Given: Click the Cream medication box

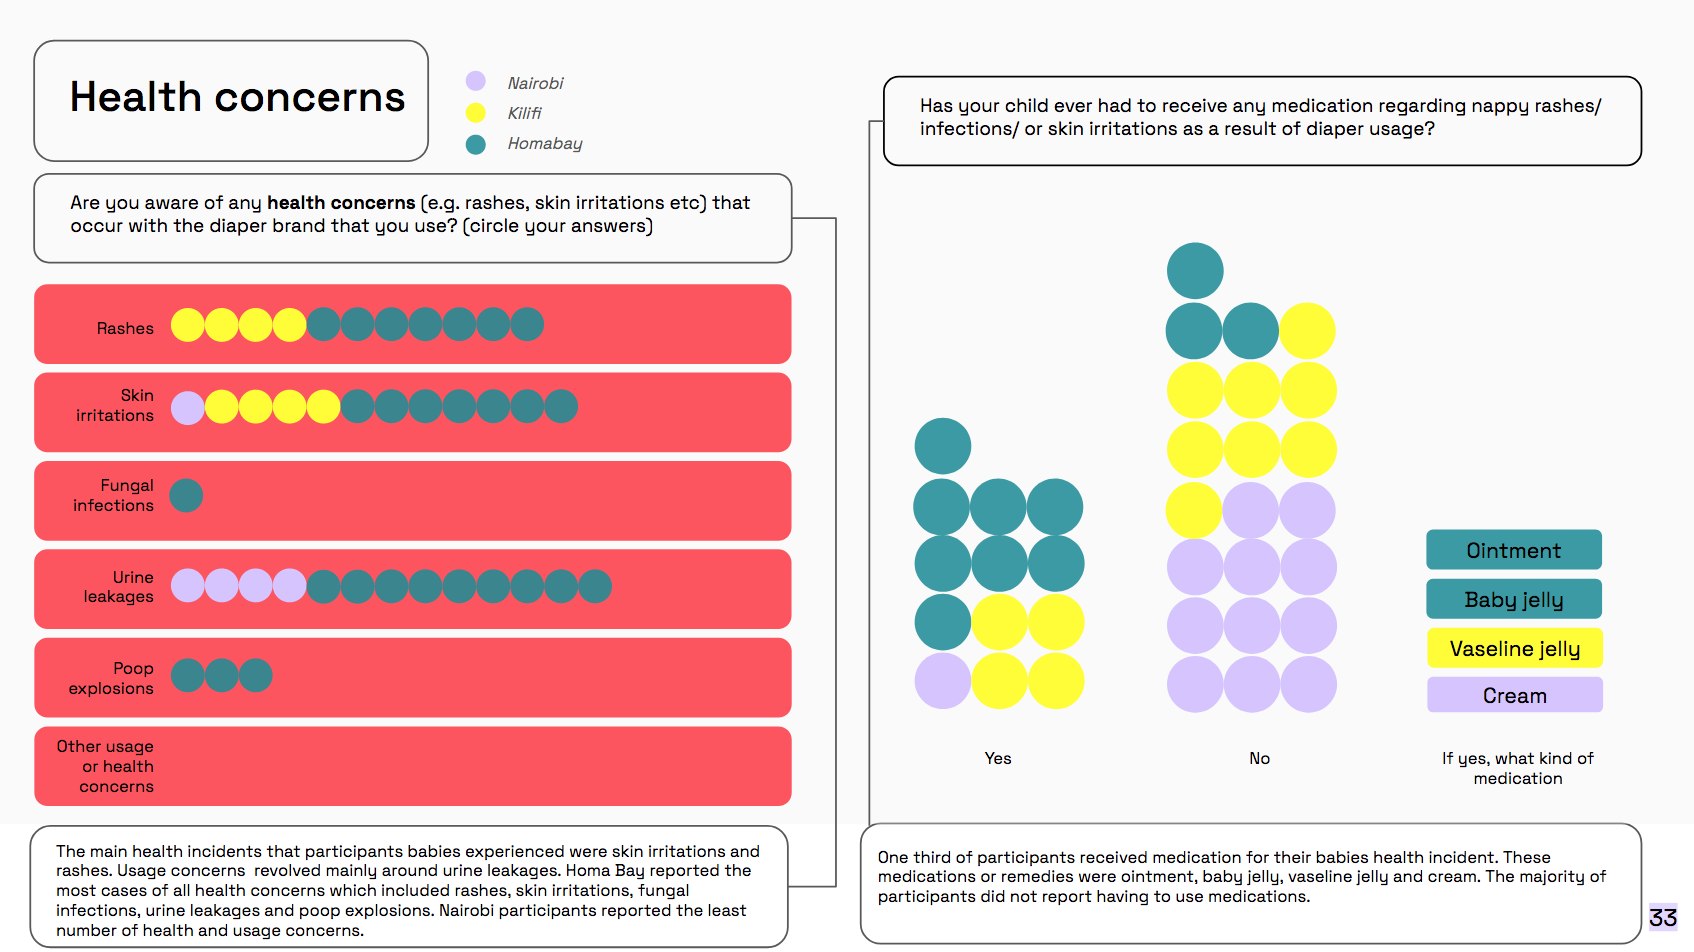Looking at the screenshot, I should 1514,695.
